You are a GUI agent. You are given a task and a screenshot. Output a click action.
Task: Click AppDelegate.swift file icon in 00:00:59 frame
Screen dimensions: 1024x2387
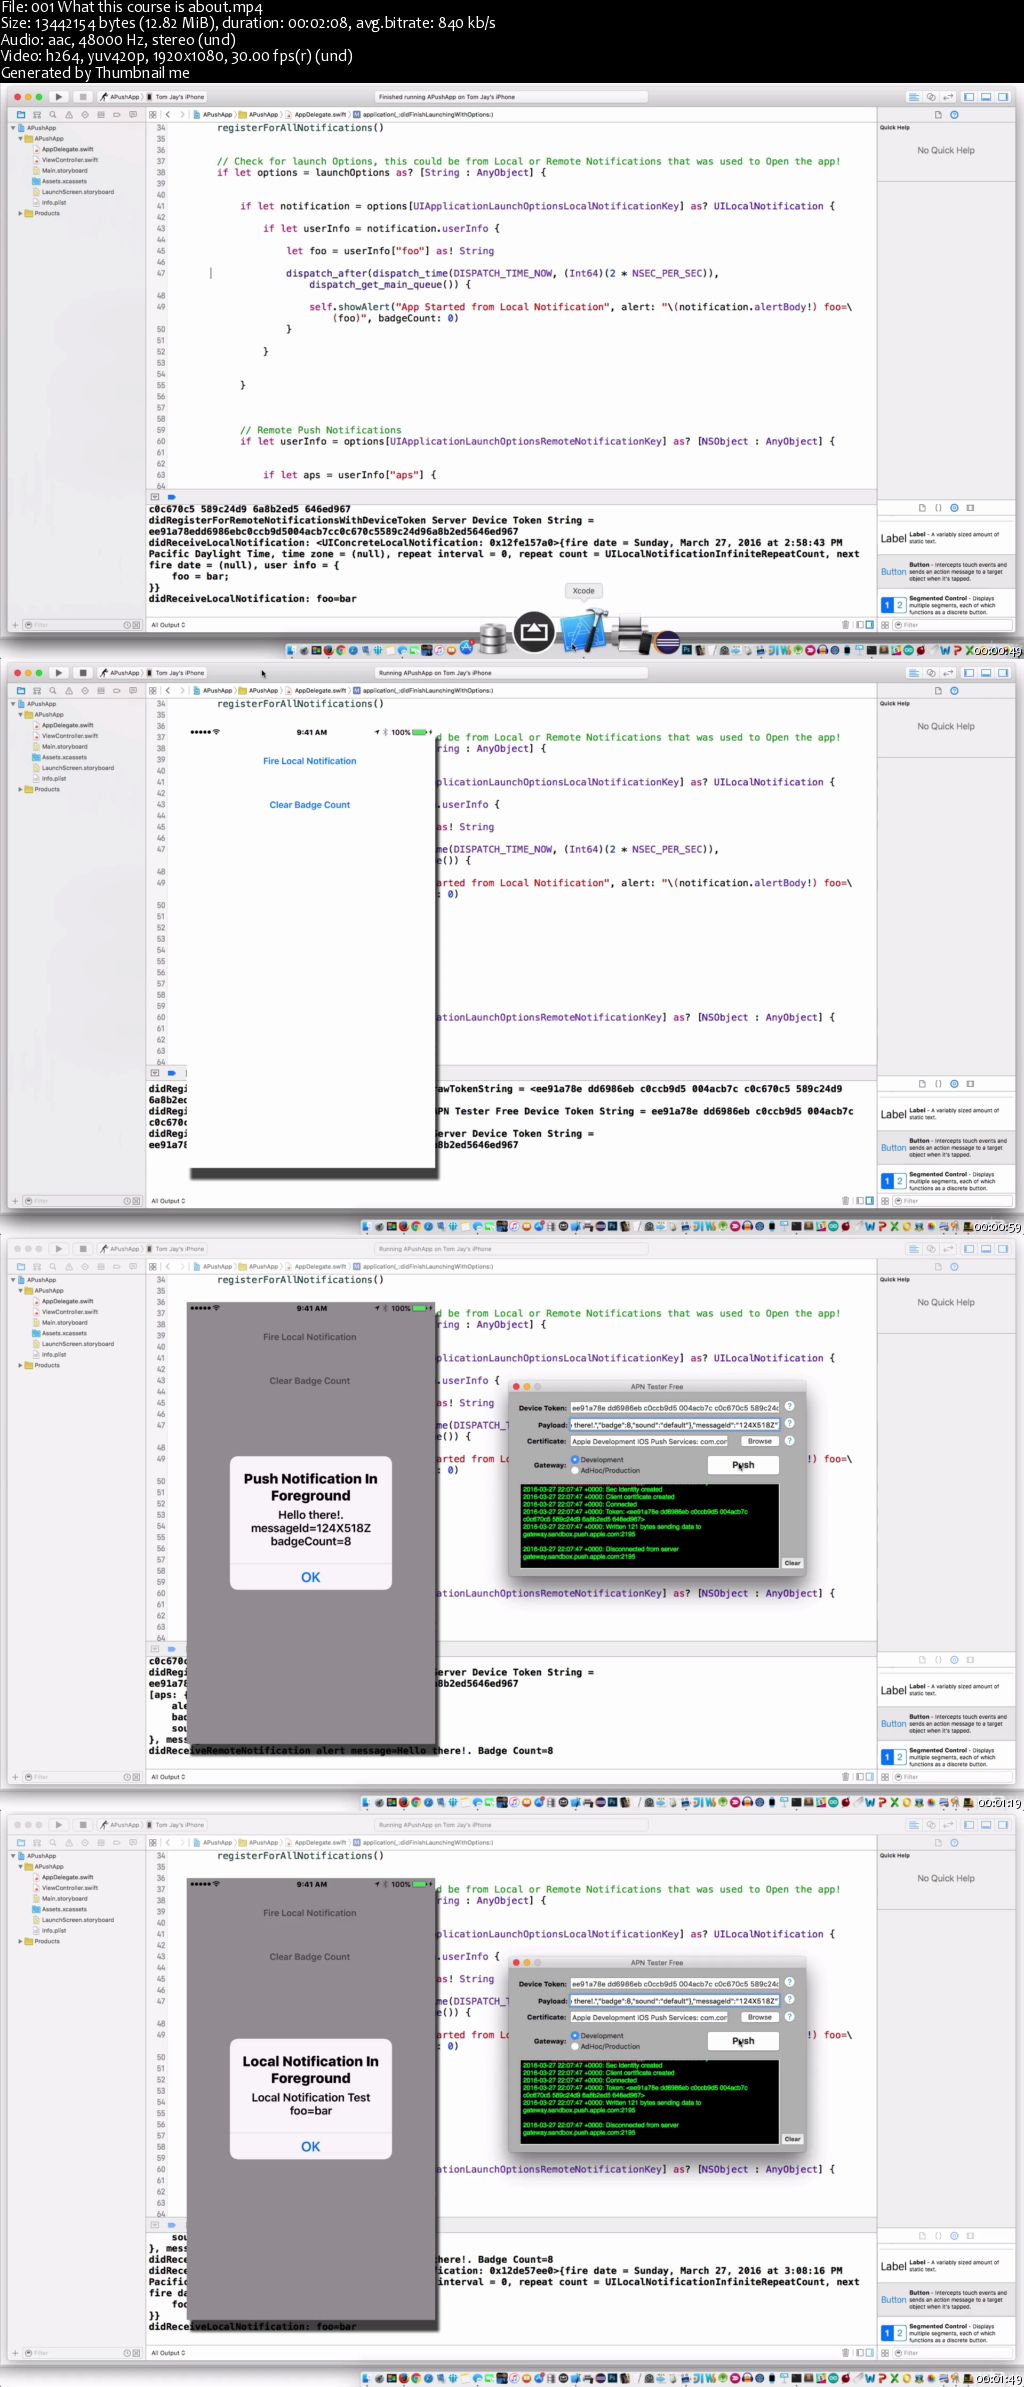[x=37, y=725]
